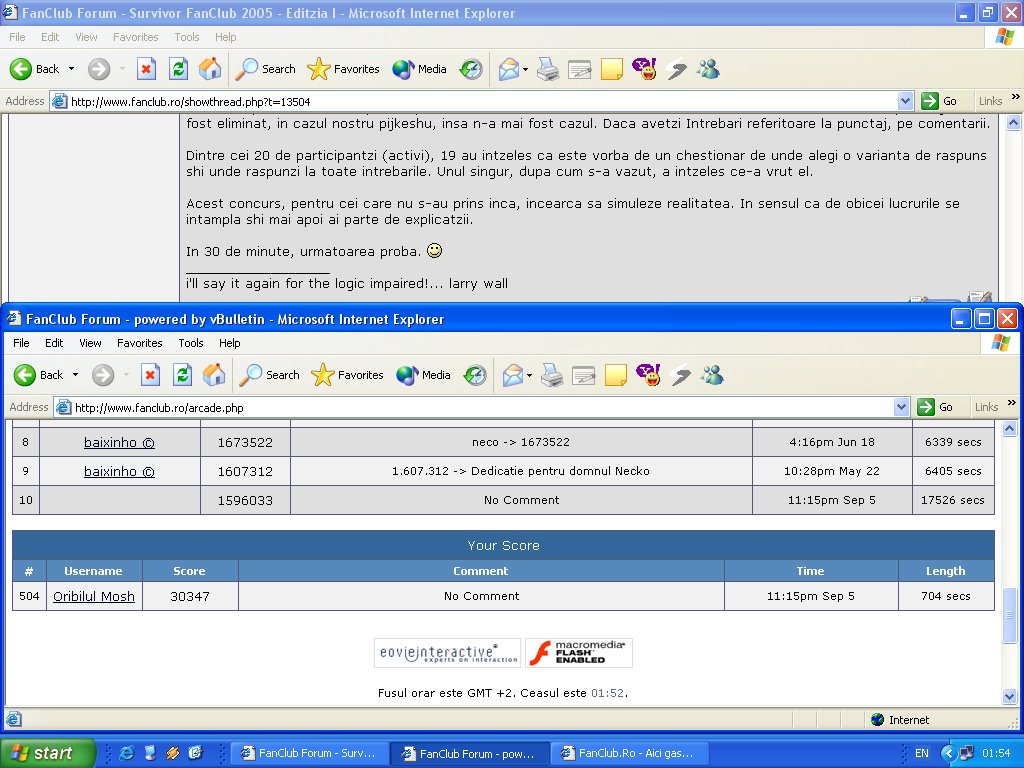Expand Back history dropdown in Survivor window
The image size is (1024, 768).
pos(71,69)
